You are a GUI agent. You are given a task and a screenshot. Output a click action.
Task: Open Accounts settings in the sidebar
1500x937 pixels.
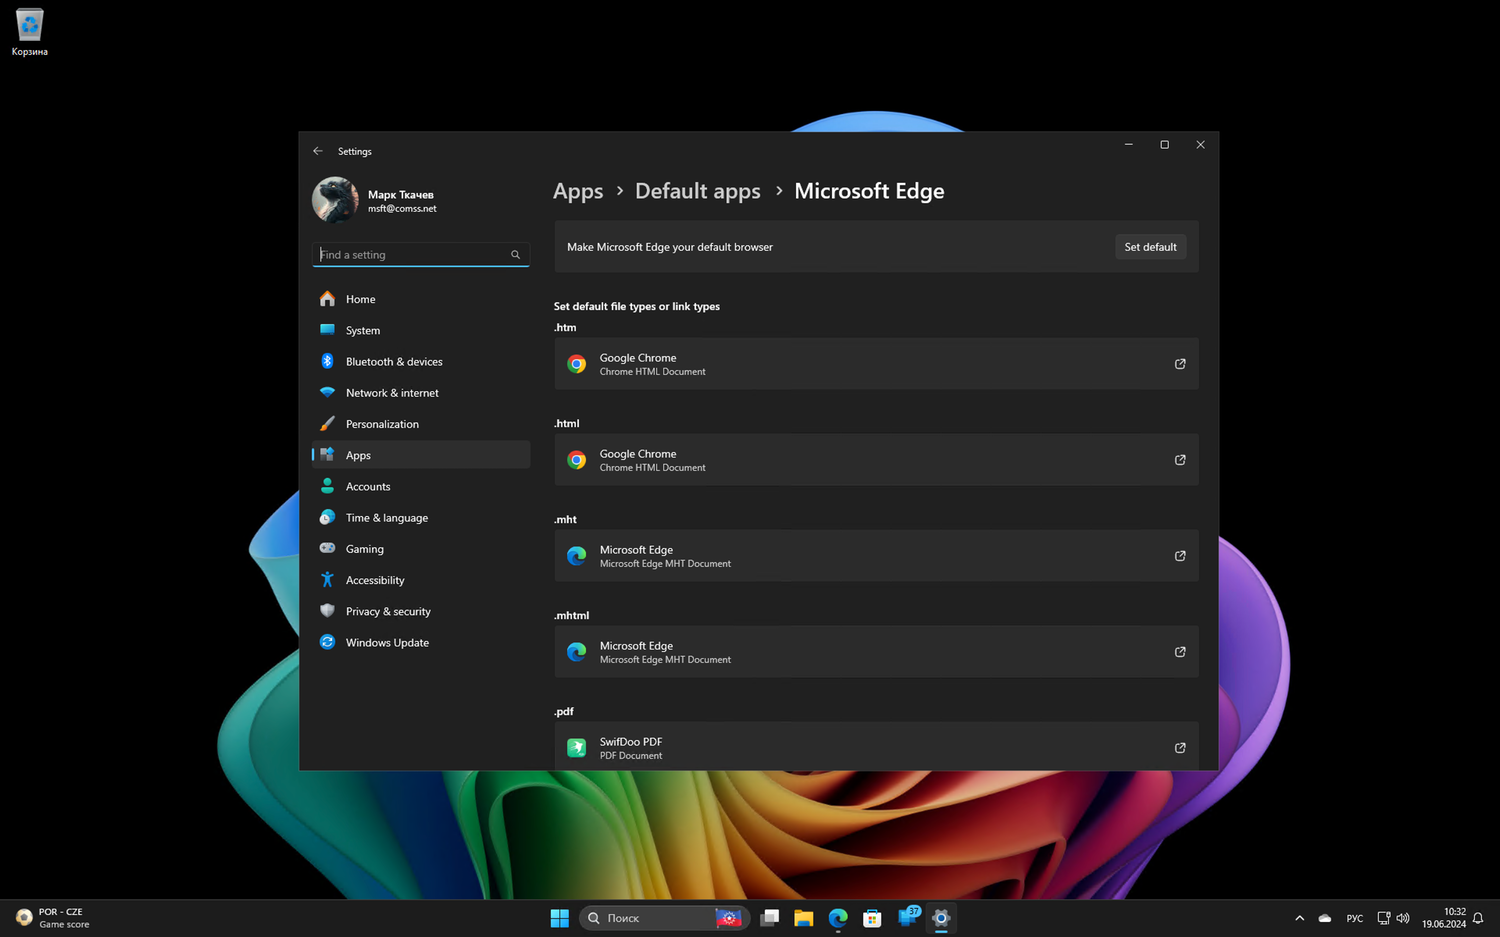tap(421, 486)
